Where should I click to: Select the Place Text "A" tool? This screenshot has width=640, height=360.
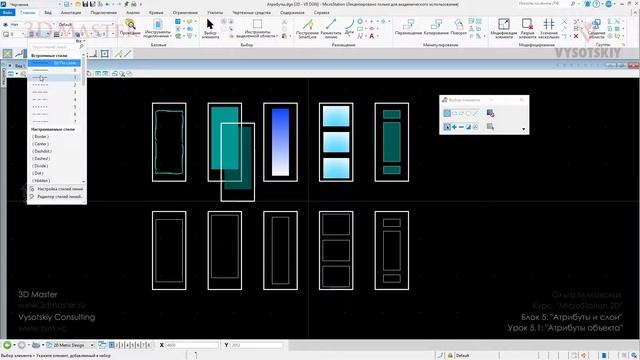pos(371,36)
